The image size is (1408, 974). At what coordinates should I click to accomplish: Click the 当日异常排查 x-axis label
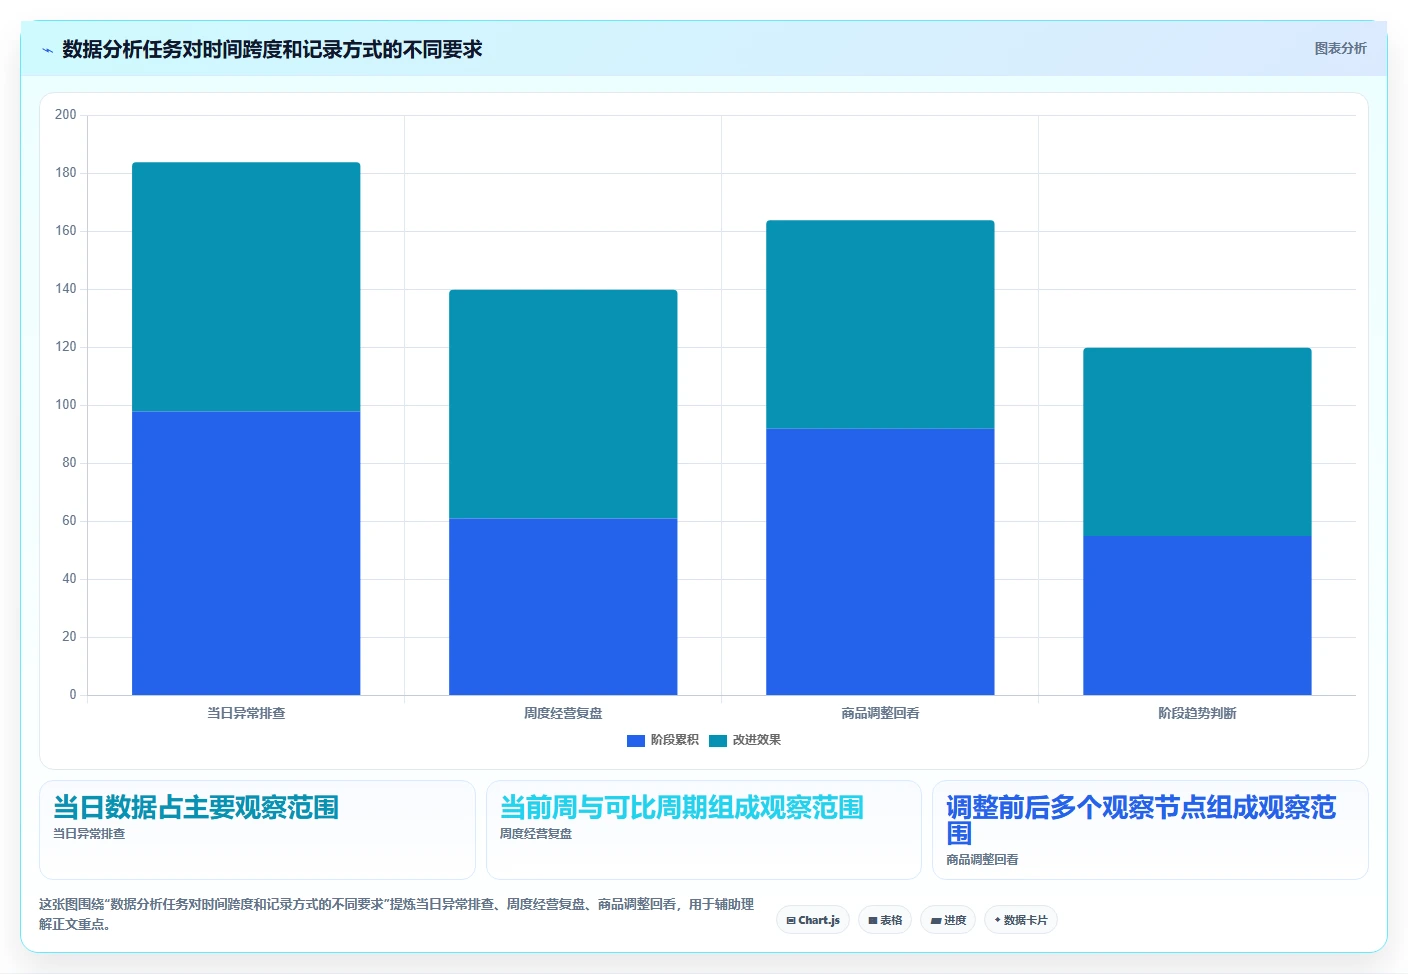246,713
